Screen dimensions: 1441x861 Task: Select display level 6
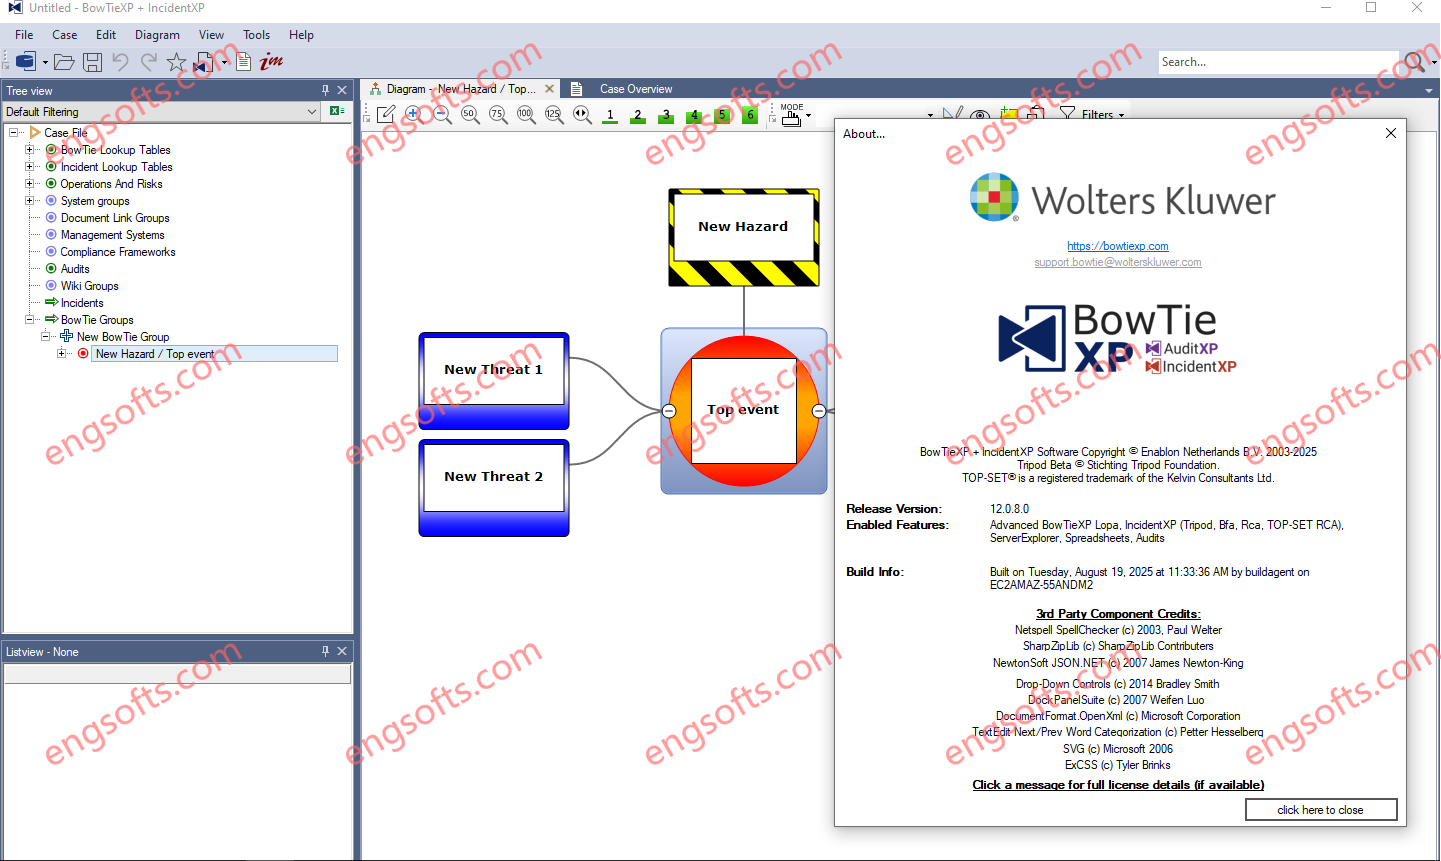coord(750,115)
